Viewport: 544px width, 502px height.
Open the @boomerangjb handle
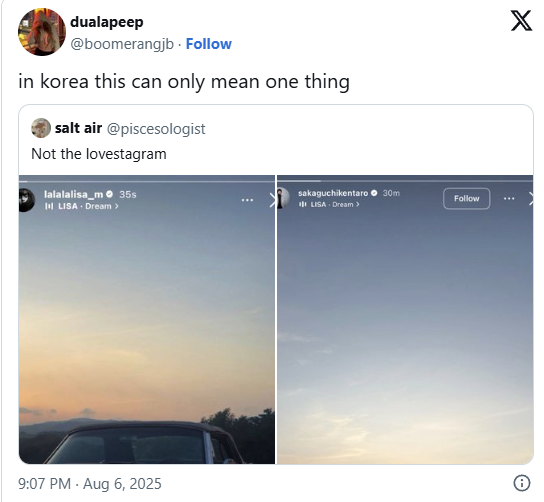point(122,44)
